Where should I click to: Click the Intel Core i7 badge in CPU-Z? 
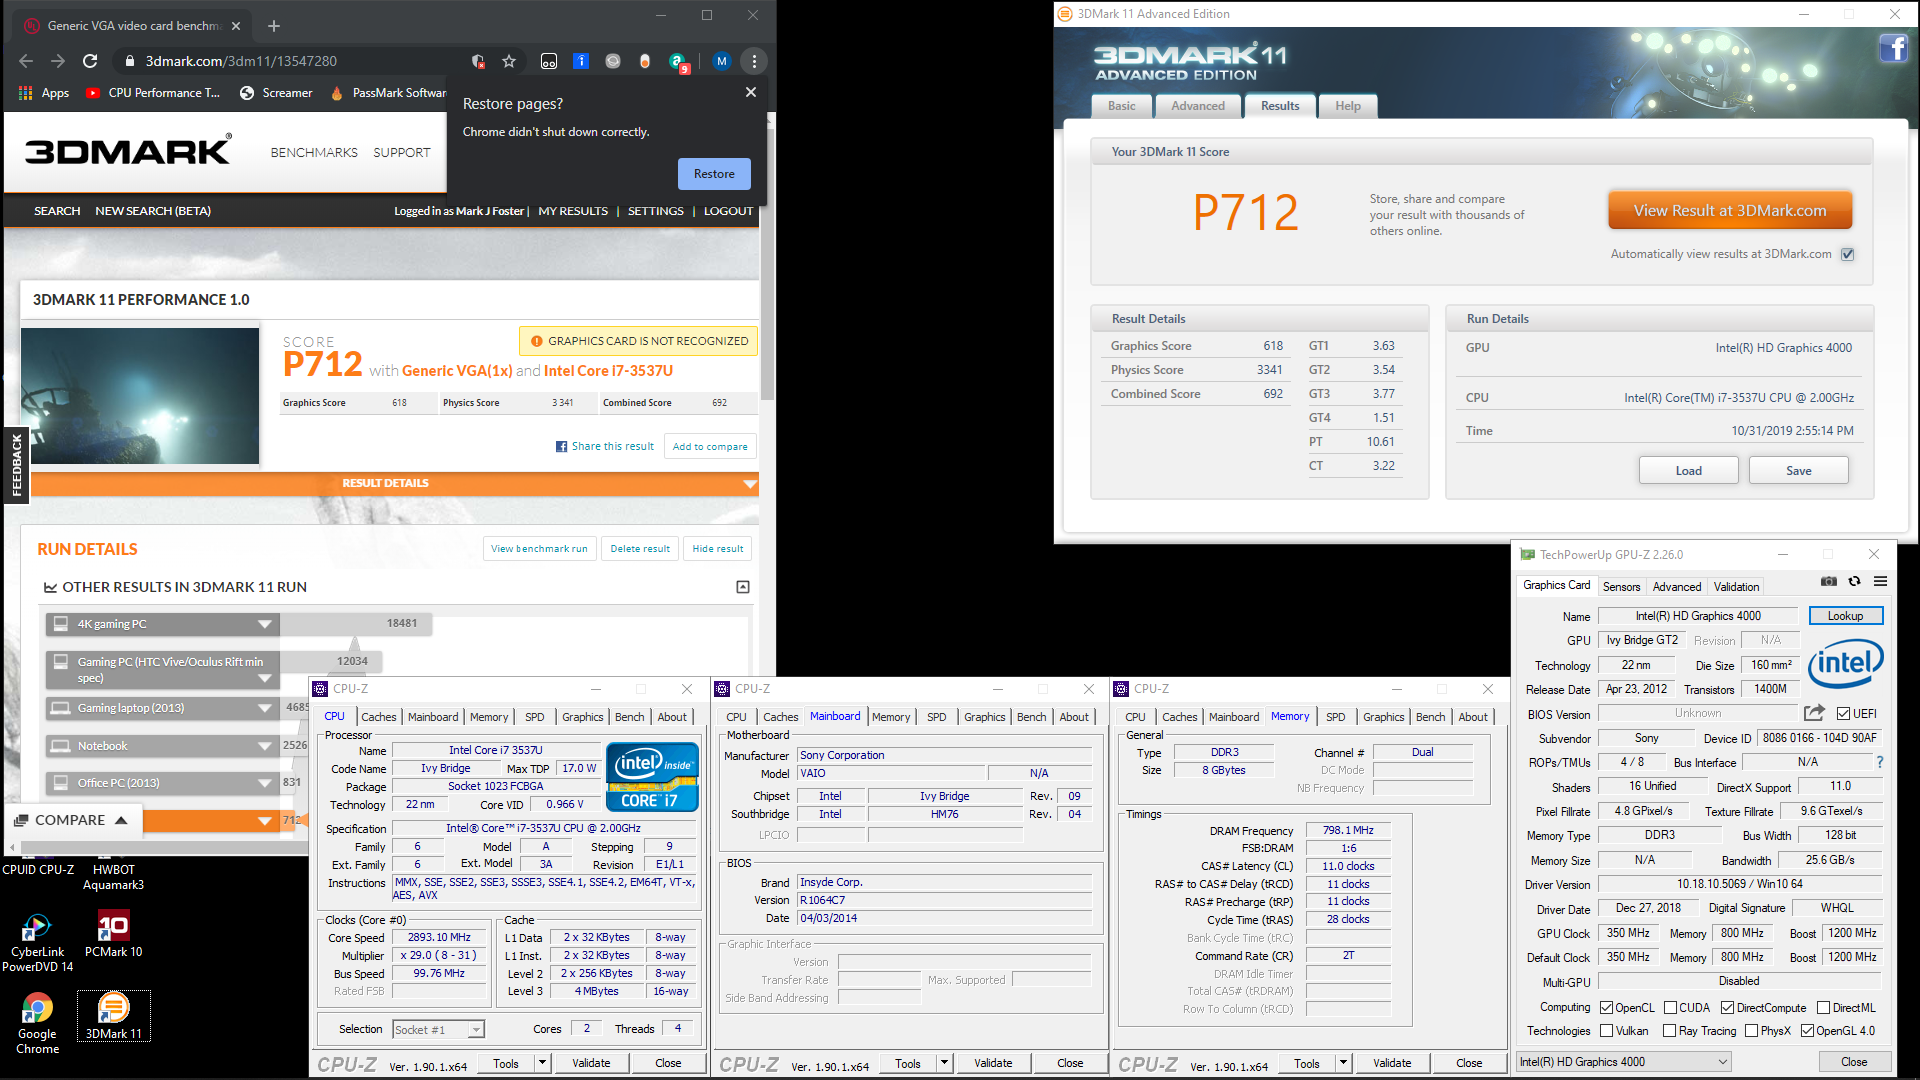652,777
